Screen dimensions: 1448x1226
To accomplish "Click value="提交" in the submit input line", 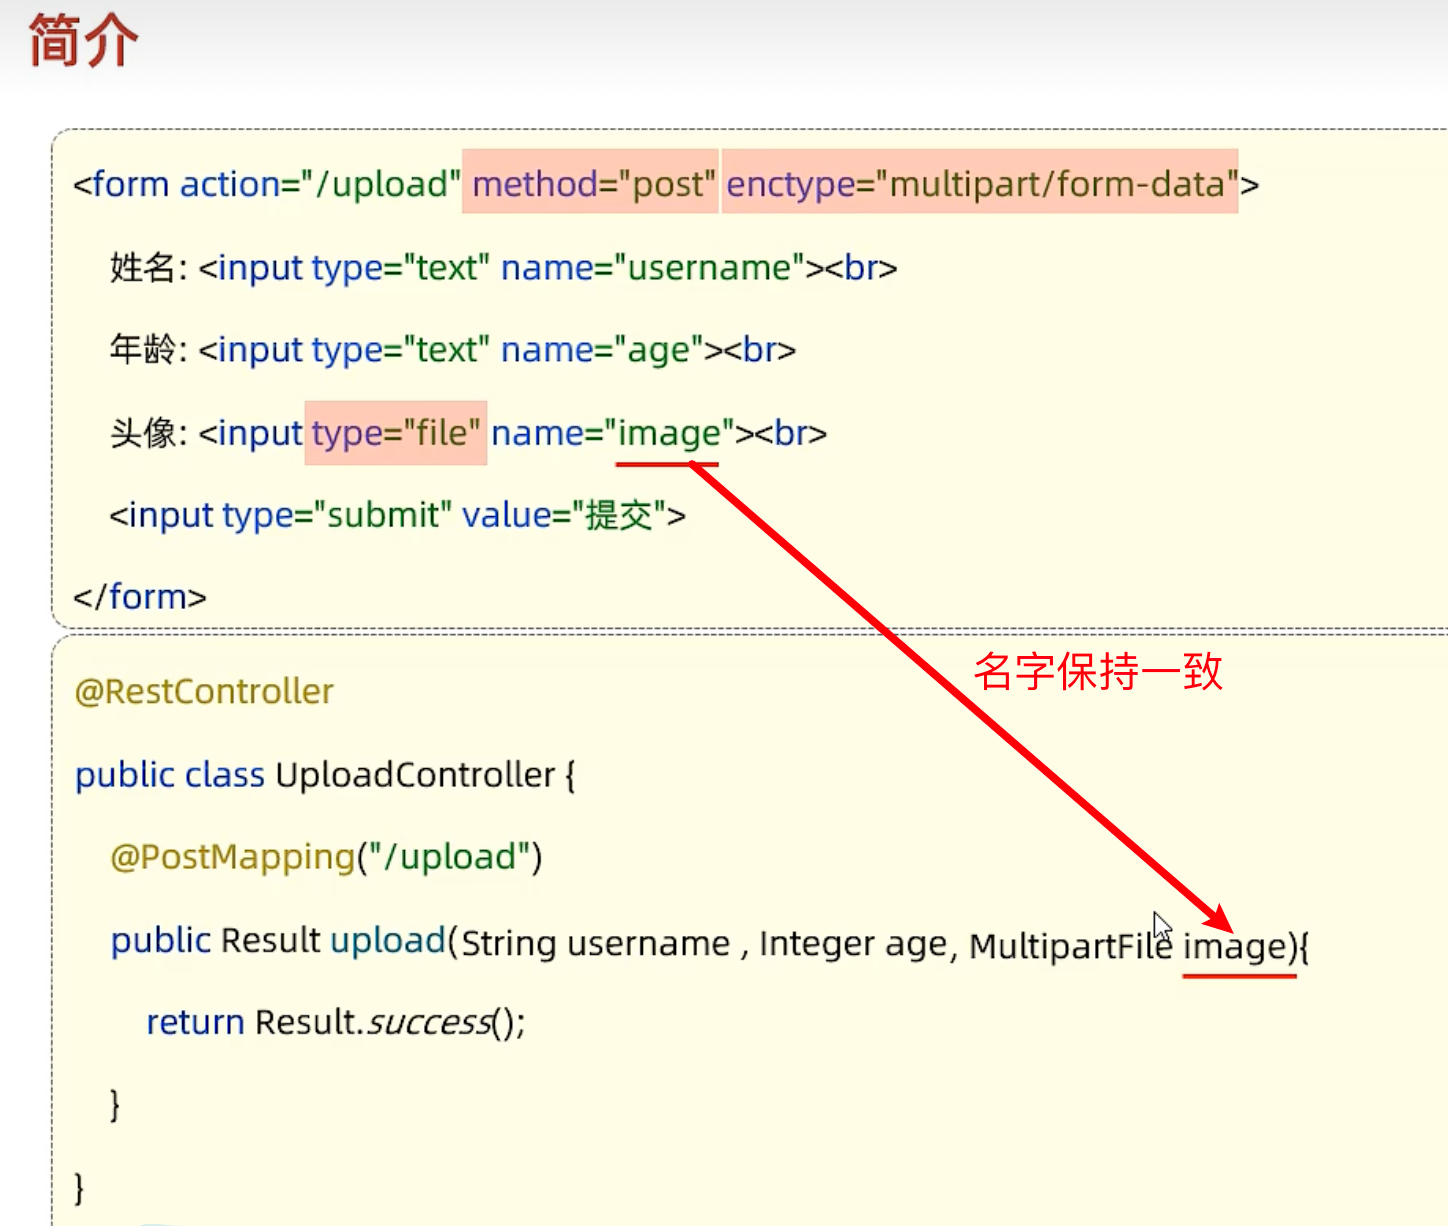I will pyautogui.click(x=564, y=515).
